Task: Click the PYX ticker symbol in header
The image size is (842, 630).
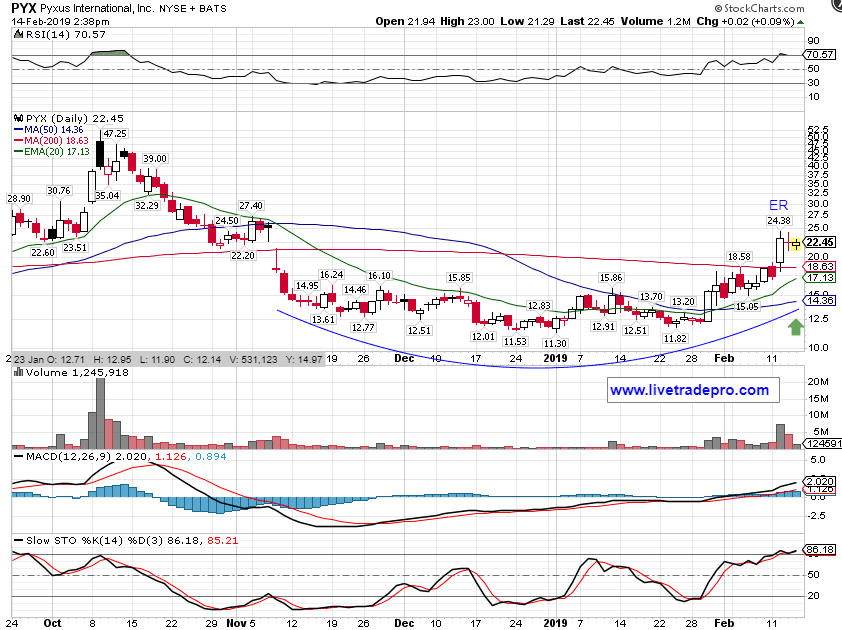Action: click(x=26, y=8)
